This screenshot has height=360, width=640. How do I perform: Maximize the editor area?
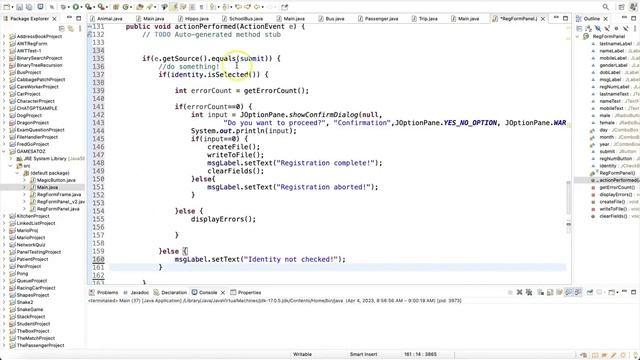565,18
